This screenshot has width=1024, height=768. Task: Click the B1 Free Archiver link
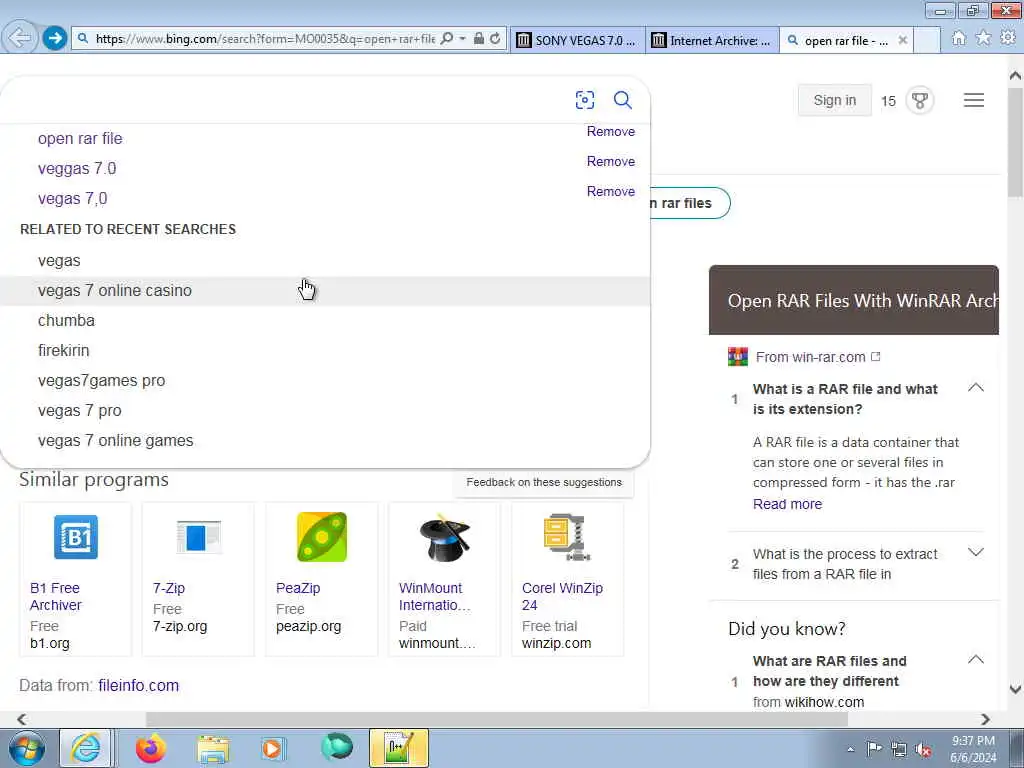56,596
